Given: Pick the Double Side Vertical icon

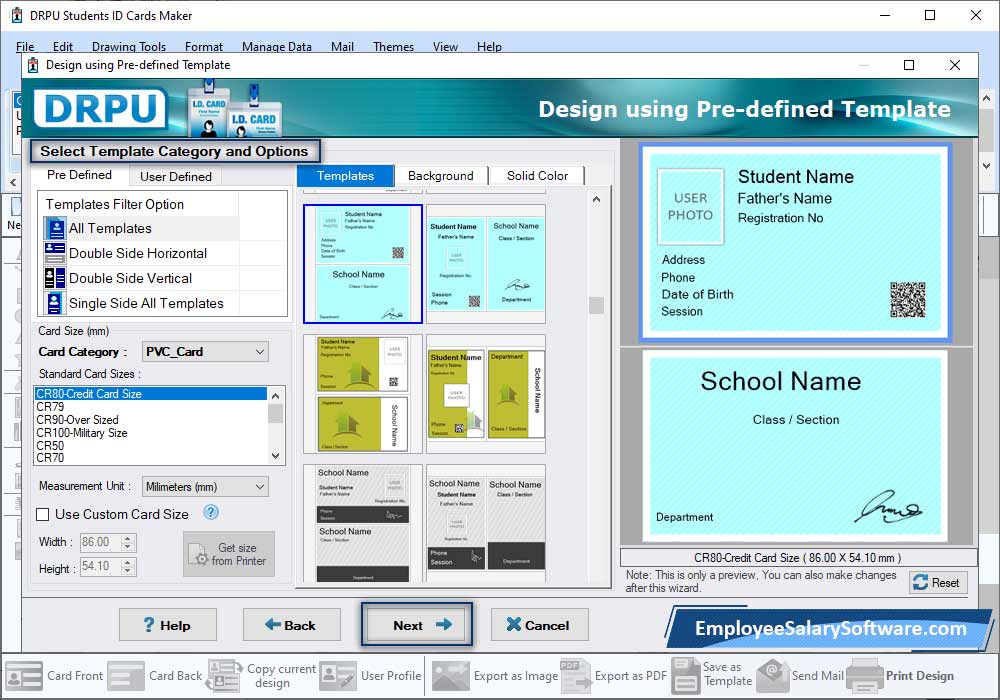Looking at the screenshot, I should pos(55,278).
